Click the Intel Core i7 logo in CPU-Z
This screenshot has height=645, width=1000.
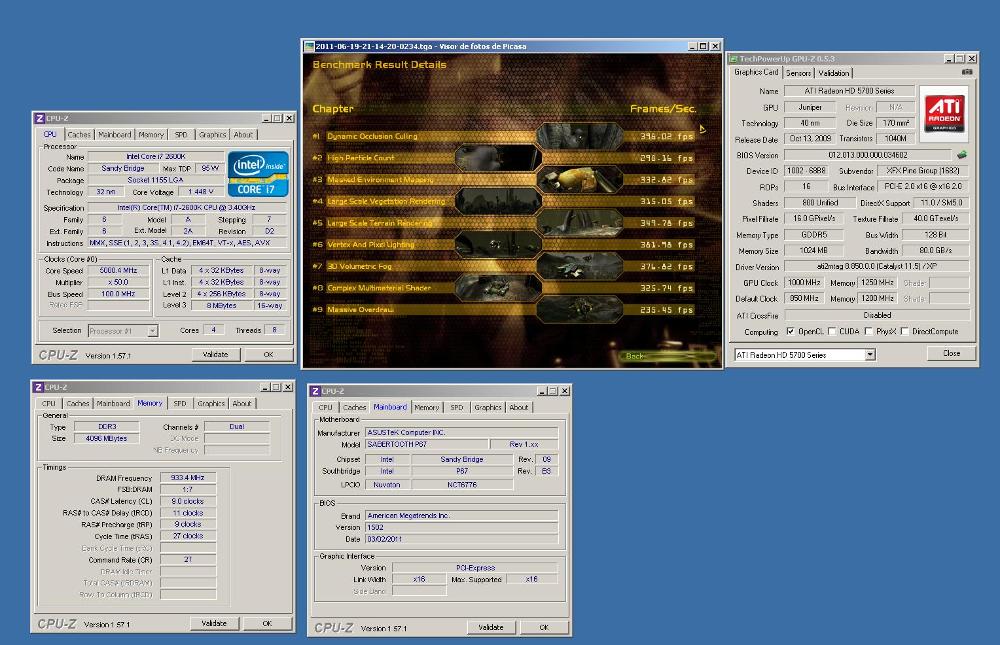click(258, 174)
